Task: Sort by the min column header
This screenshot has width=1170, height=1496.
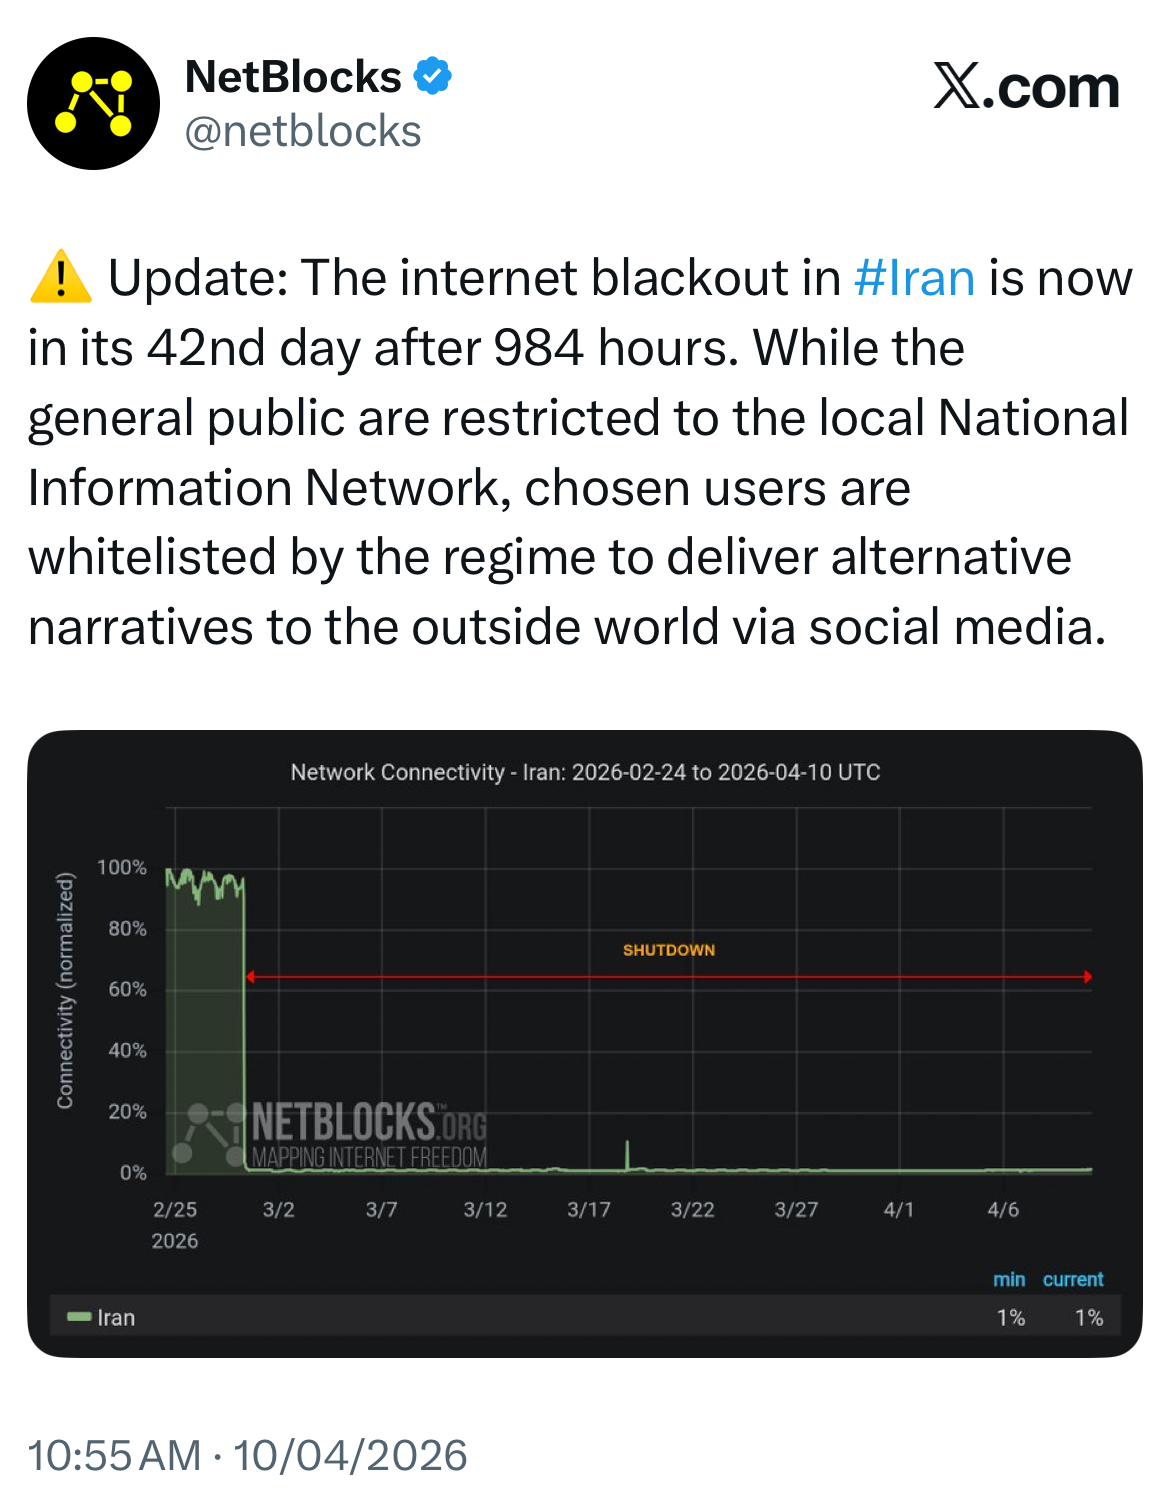Action: (x=1009, y=1279)
